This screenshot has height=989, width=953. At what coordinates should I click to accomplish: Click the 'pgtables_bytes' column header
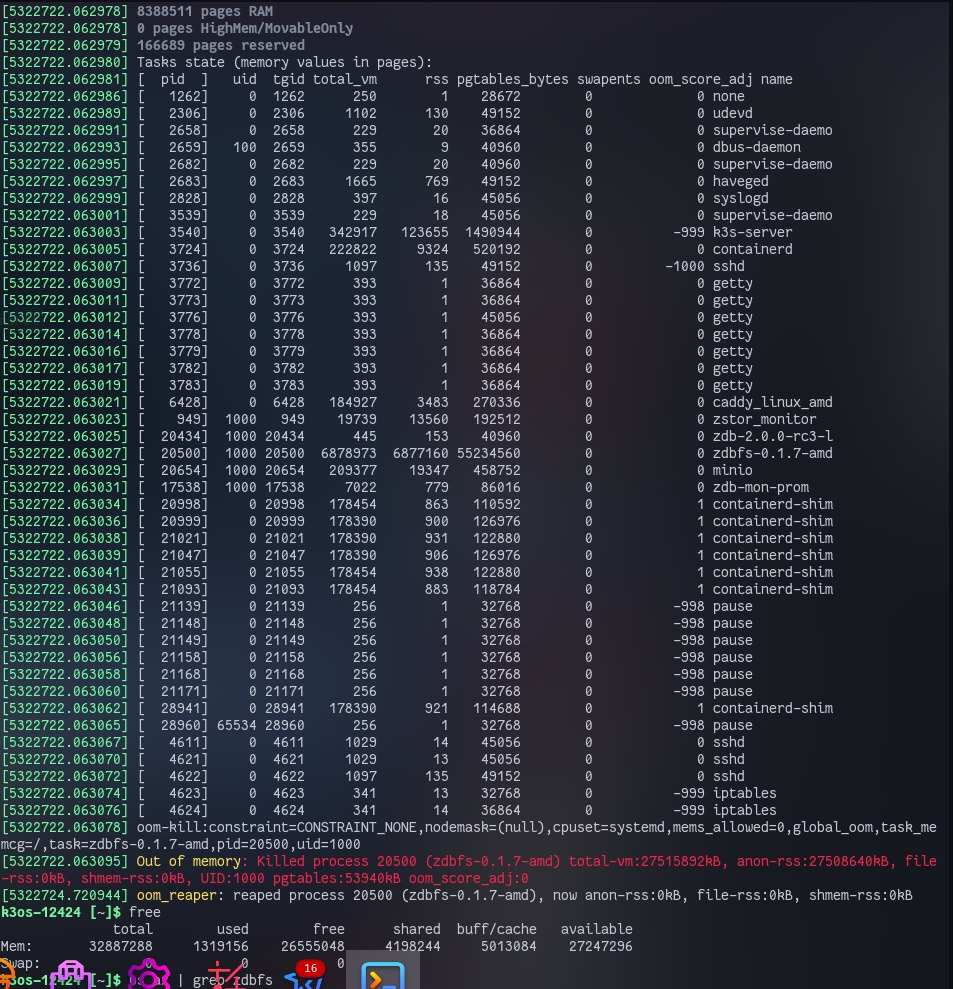(x=512, y=79)
